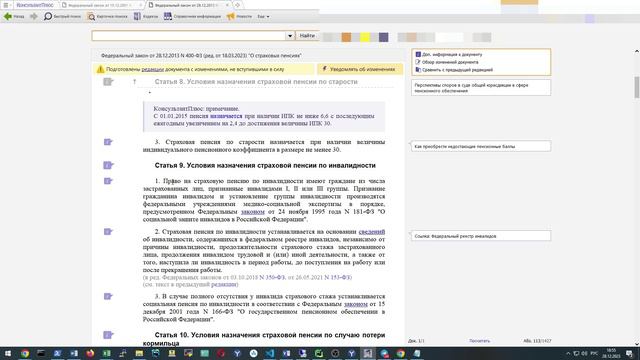This screenshot has width=640, height=360.
Task: Click the Найти button
Action: pyautogui.click(x=307, y=36)
